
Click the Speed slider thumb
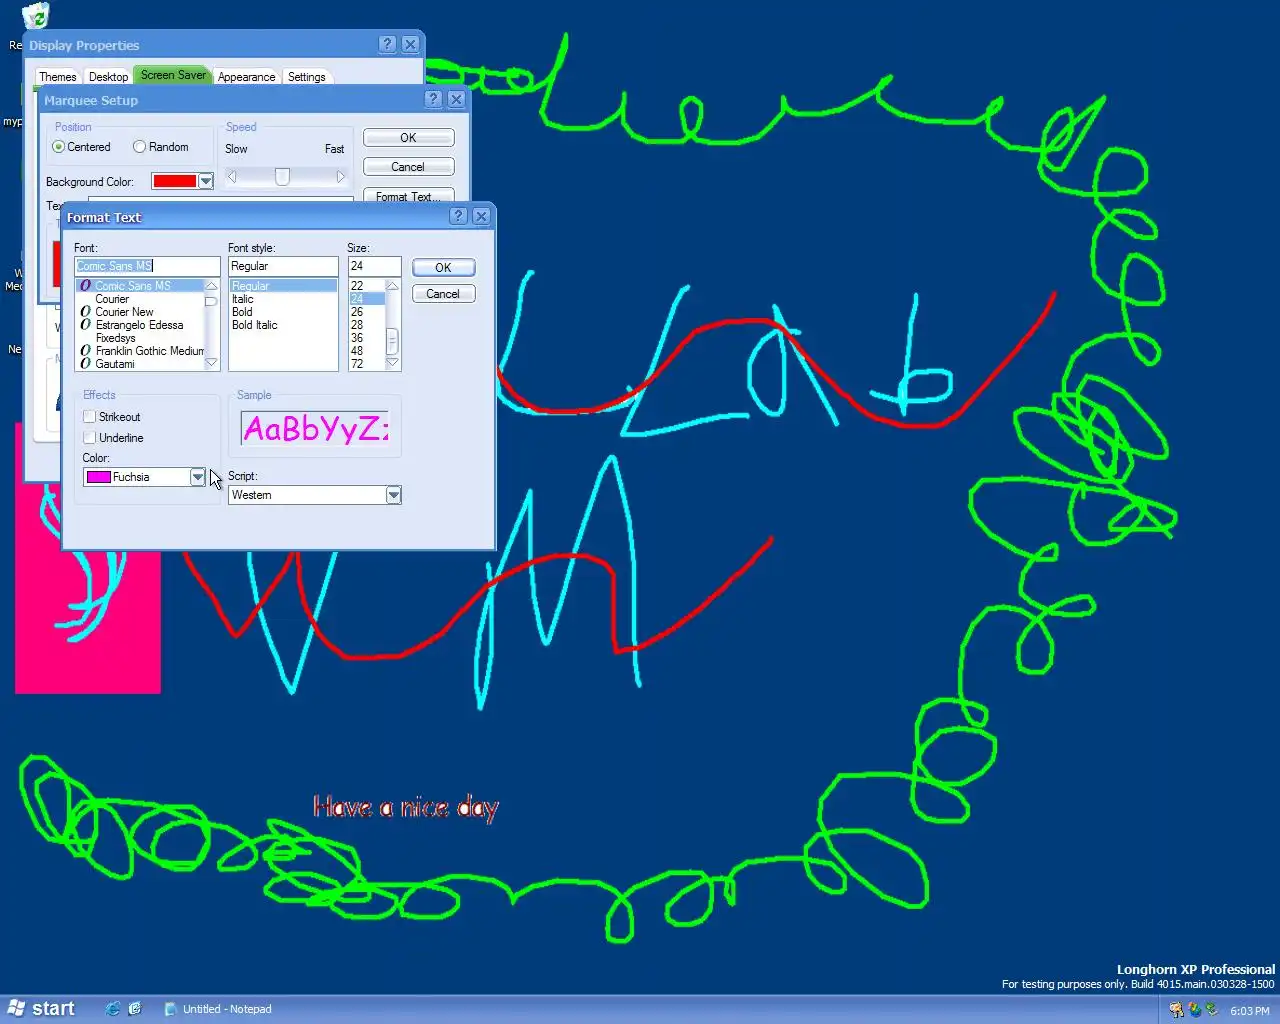coord(282,177)
